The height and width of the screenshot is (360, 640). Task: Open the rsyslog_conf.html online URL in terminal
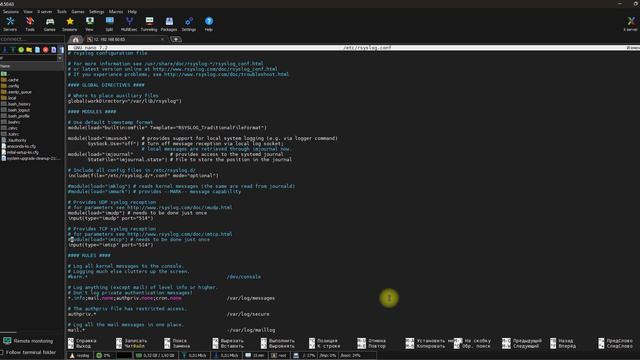[215, 69]
